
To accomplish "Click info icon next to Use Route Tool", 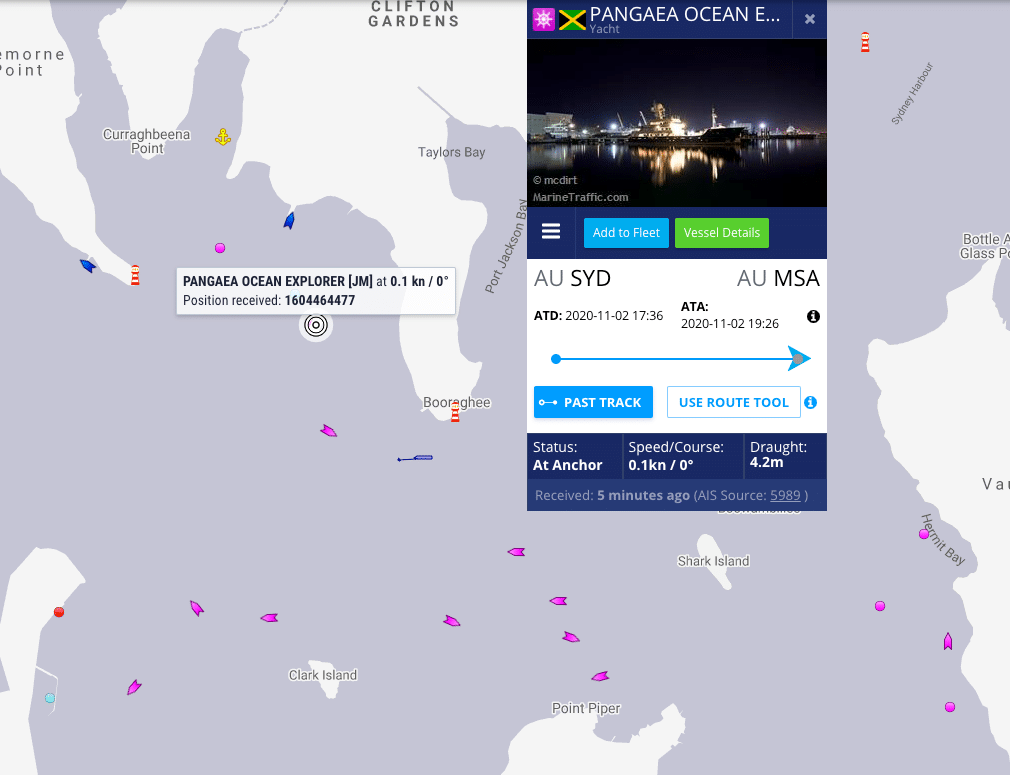I will (811, 402).
